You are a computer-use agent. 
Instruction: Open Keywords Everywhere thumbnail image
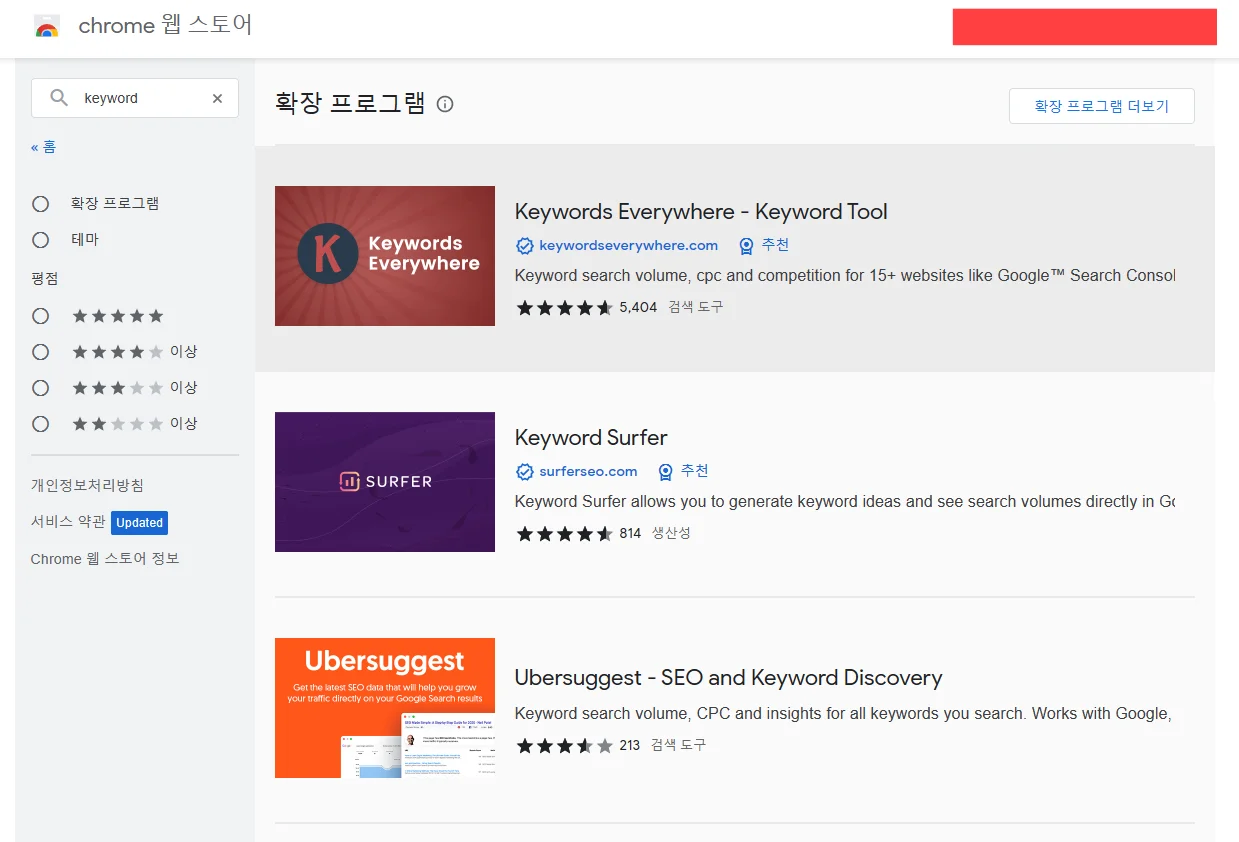(x=385, y=256)
